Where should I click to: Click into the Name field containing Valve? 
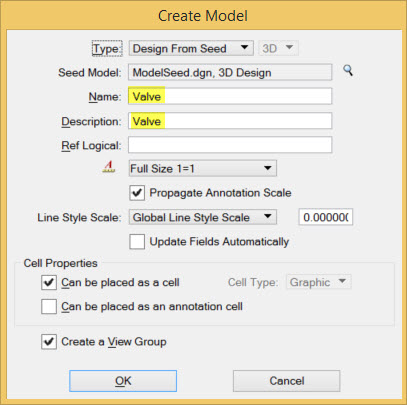(x=230, y=96)
